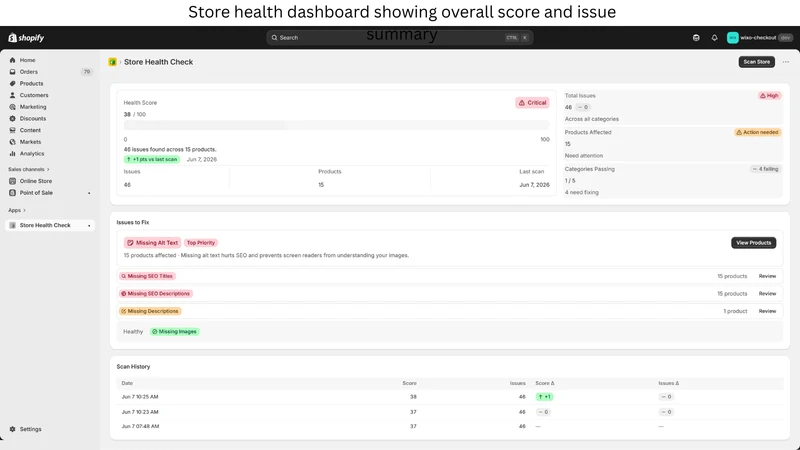Open Discounts in the sidebar

pyautogui.click(x=33, y=118)
